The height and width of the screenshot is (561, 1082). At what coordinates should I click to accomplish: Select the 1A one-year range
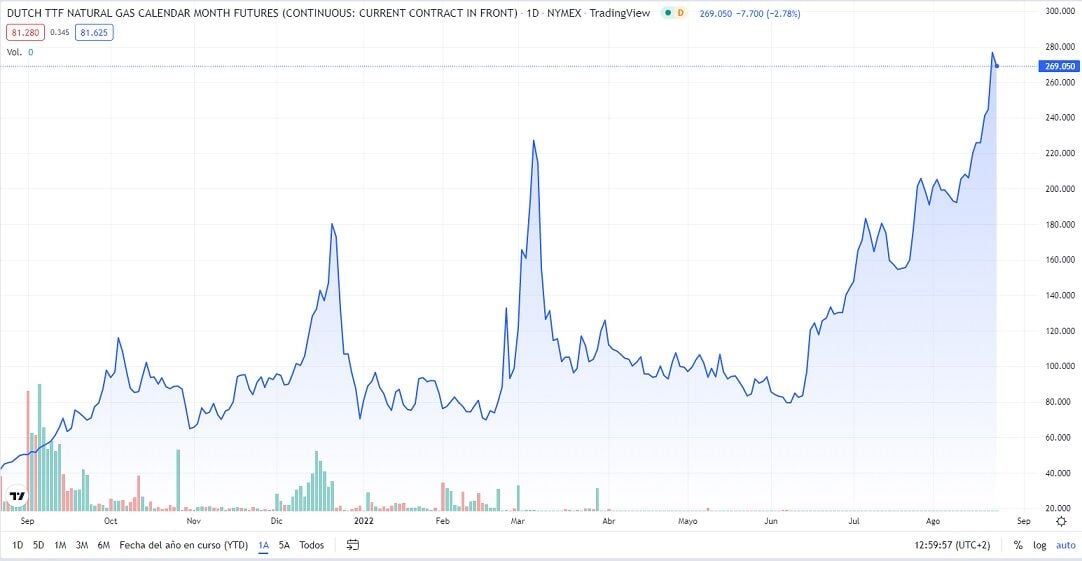[x=264, y=545]
